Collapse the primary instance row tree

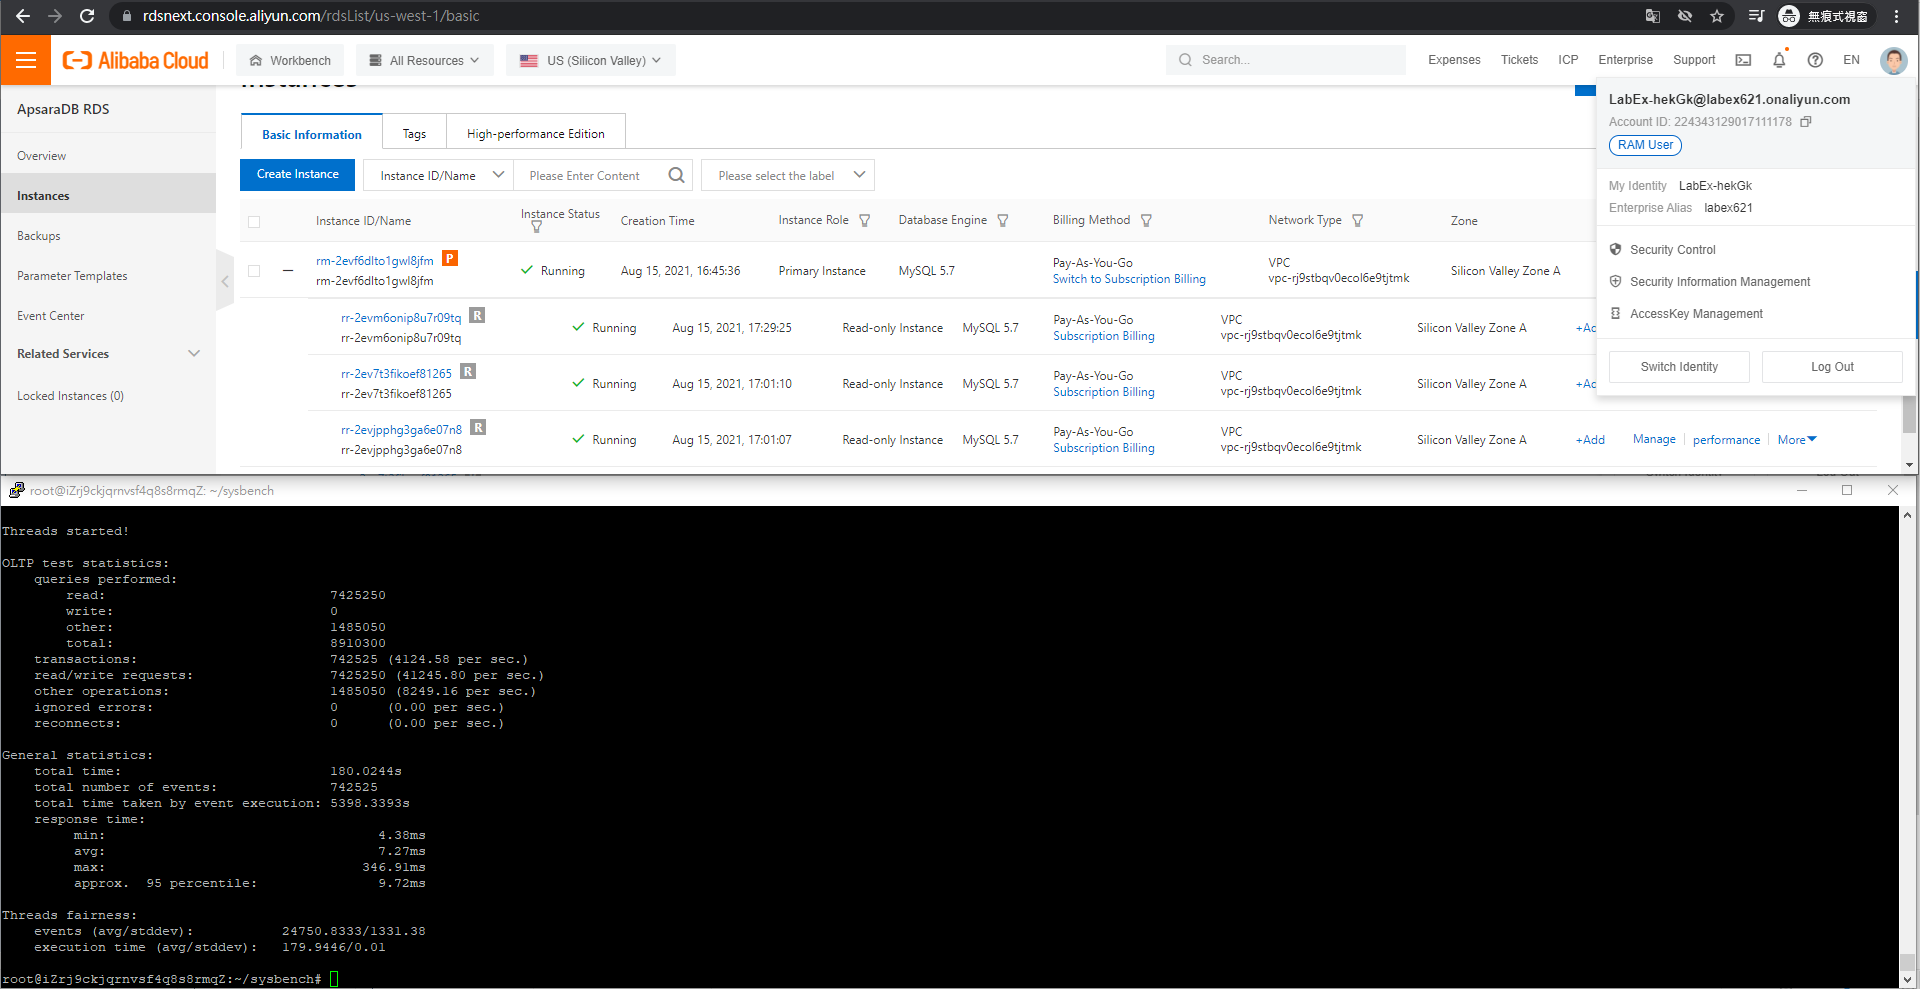(288, 271)
